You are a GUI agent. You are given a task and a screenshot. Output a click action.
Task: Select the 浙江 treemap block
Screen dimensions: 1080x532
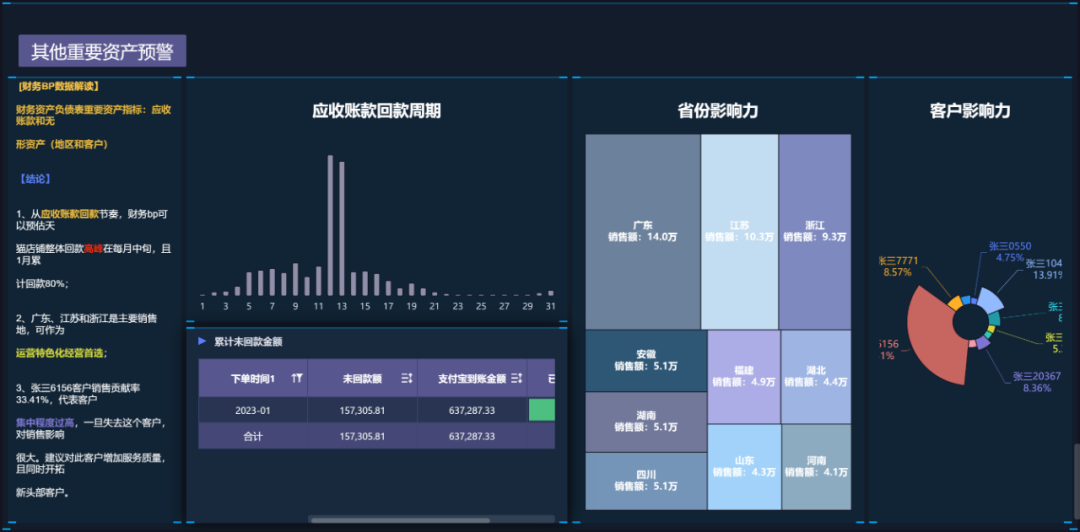[x=815, y=232]
